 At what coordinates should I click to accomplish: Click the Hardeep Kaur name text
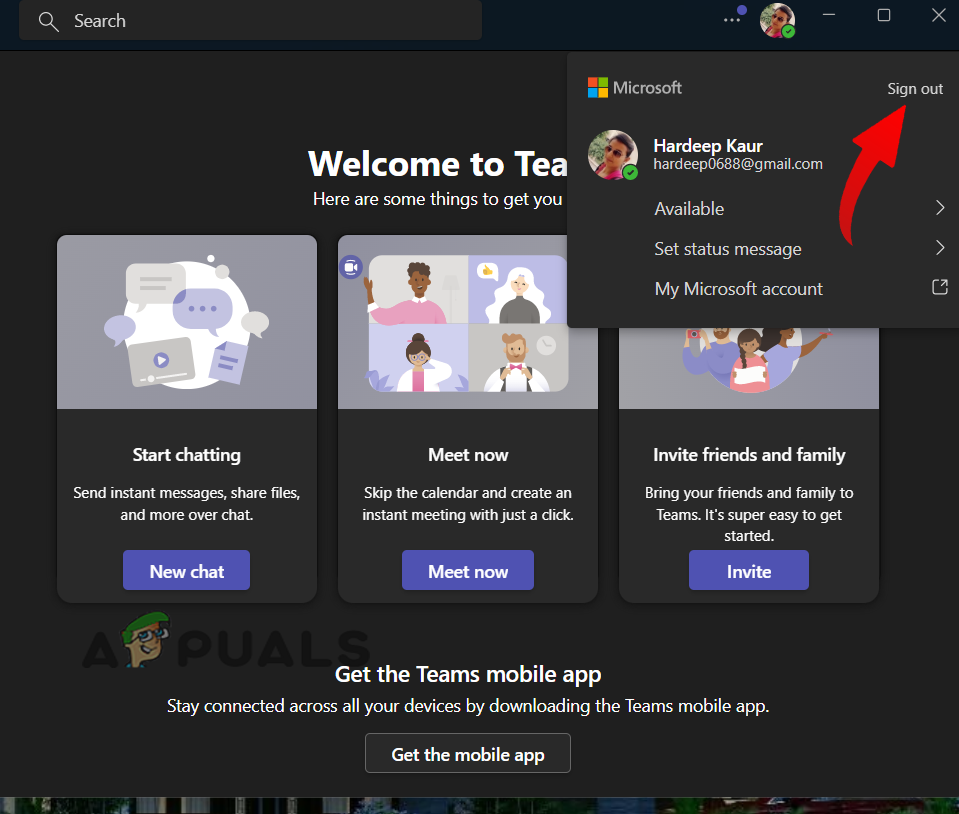click(708, 146)
